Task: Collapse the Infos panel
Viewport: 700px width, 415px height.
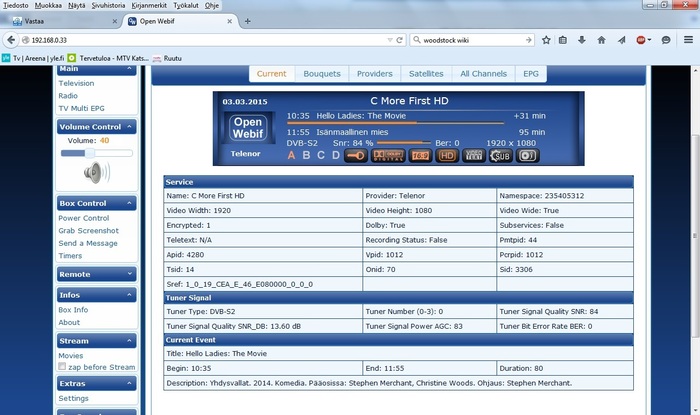Action: (x=131, y=295)
